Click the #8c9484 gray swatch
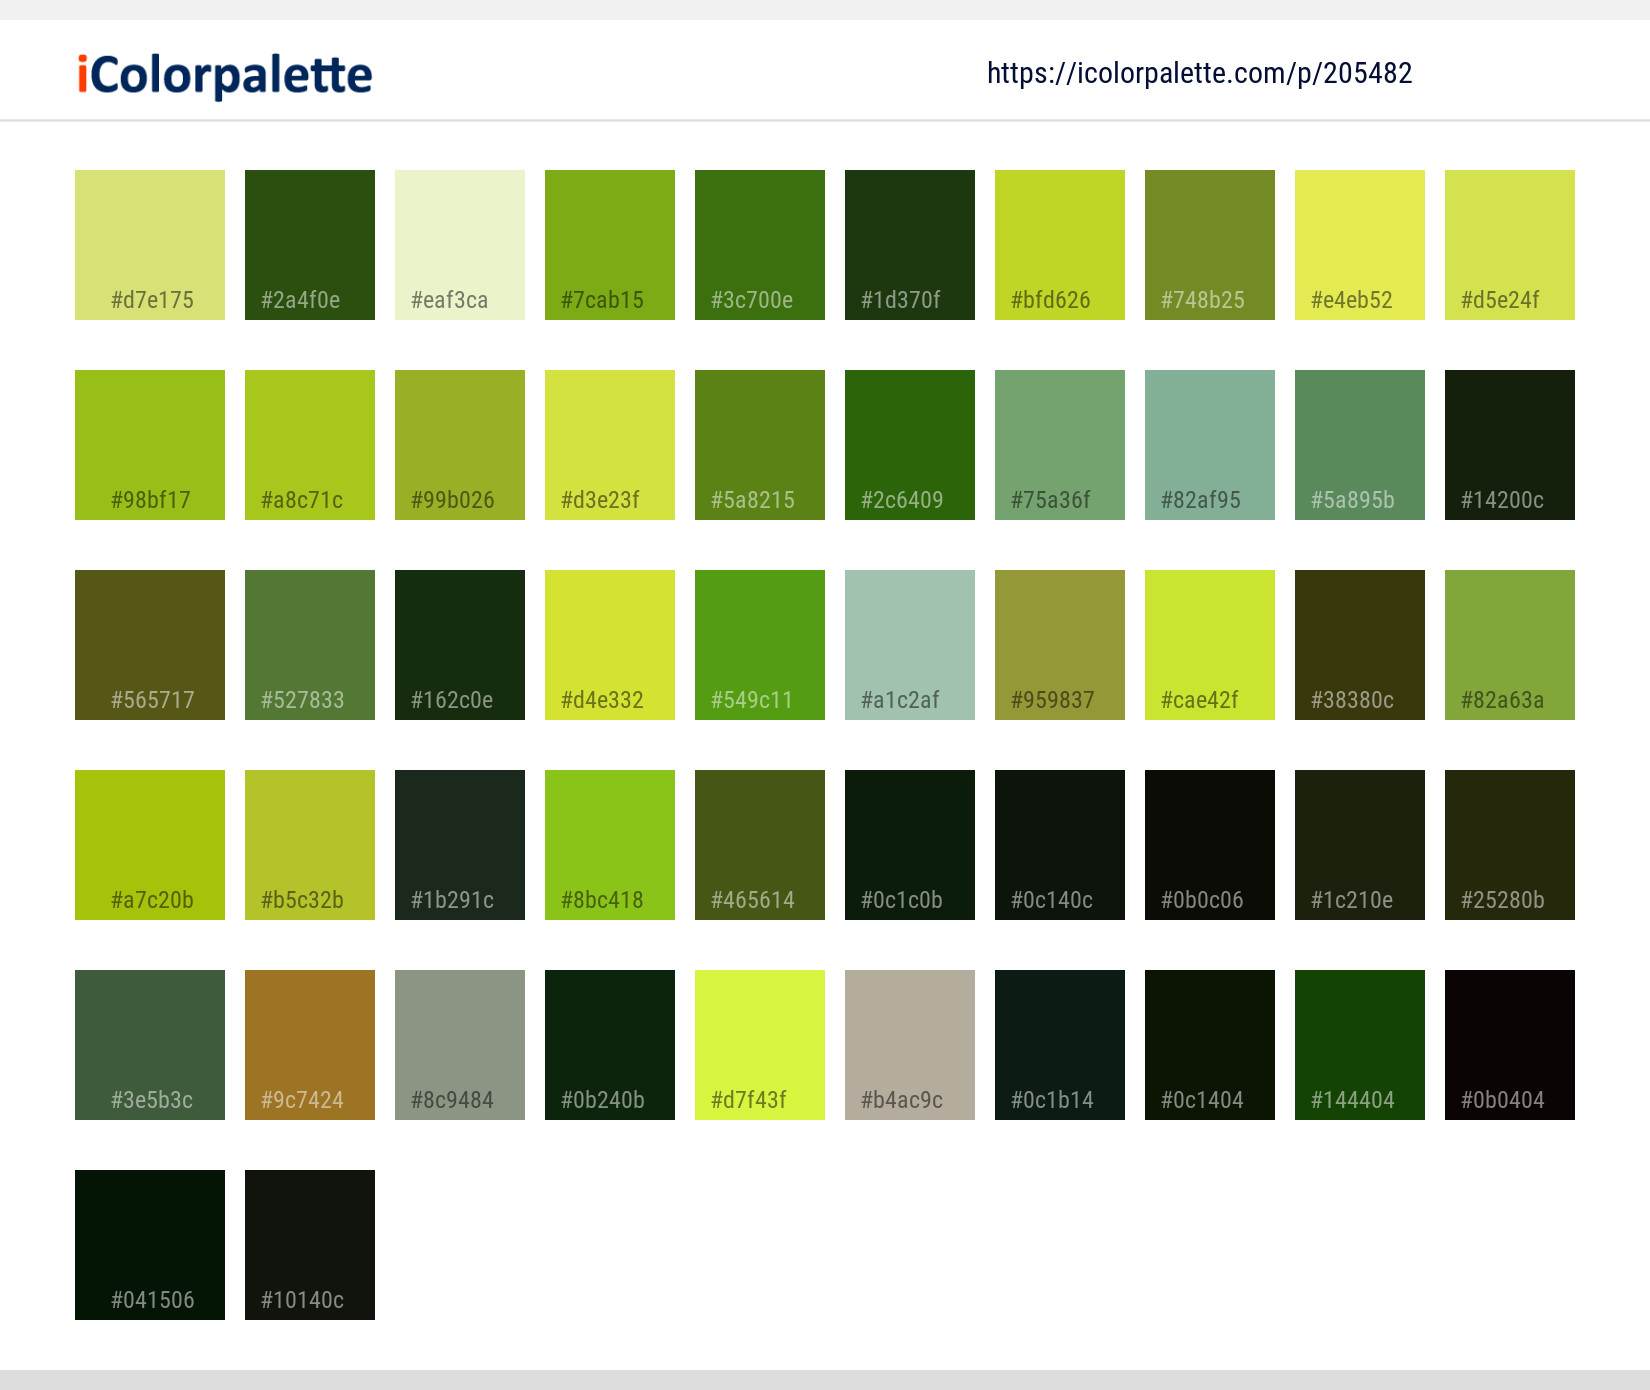 click(x=460, y=1045)
